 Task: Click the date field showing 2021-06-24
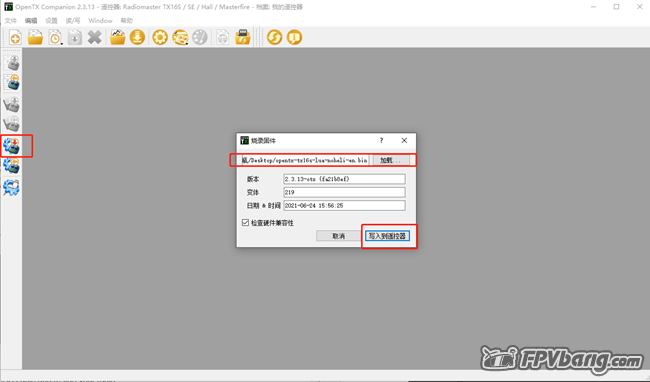344,206
